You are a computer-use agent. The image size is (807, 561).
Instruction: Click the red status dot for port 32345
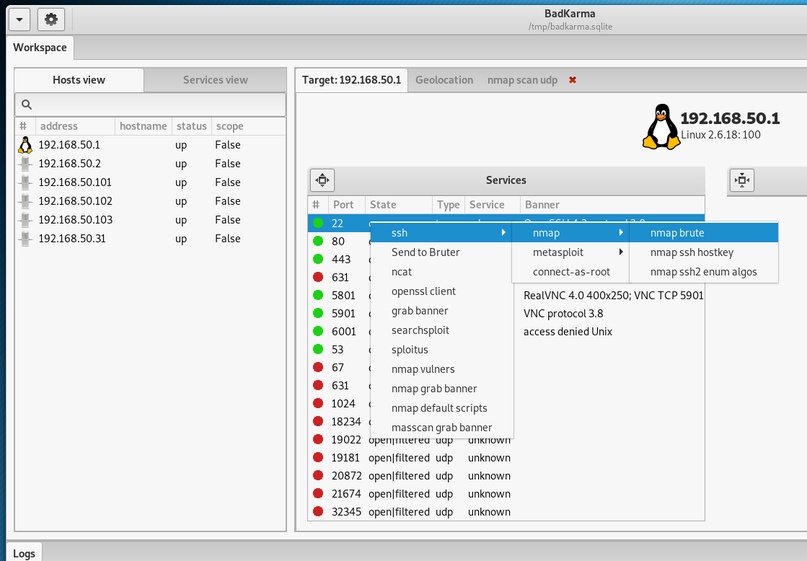coord(317,512)
